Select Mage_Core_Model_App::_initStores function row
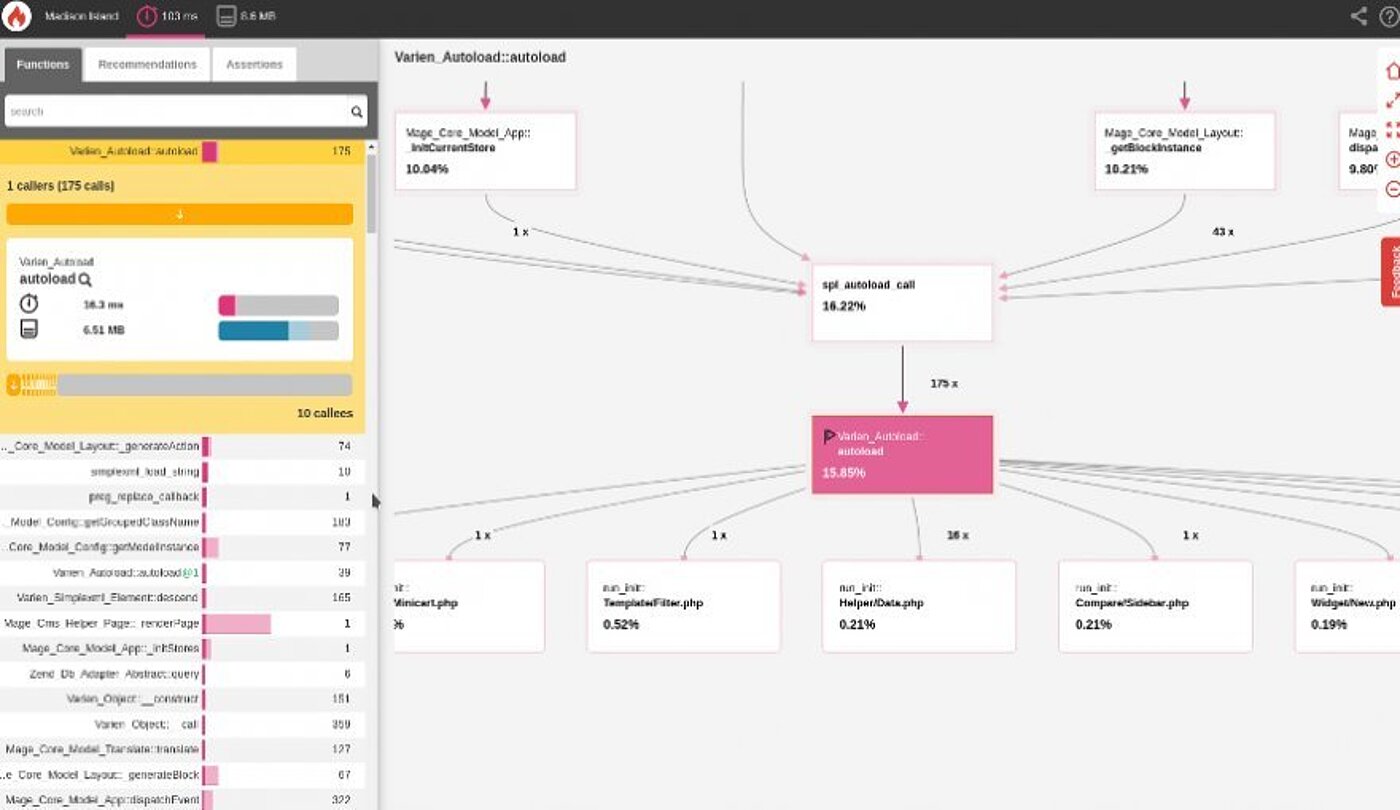Viewport: 1400px width, 810px height. (182, 649)
